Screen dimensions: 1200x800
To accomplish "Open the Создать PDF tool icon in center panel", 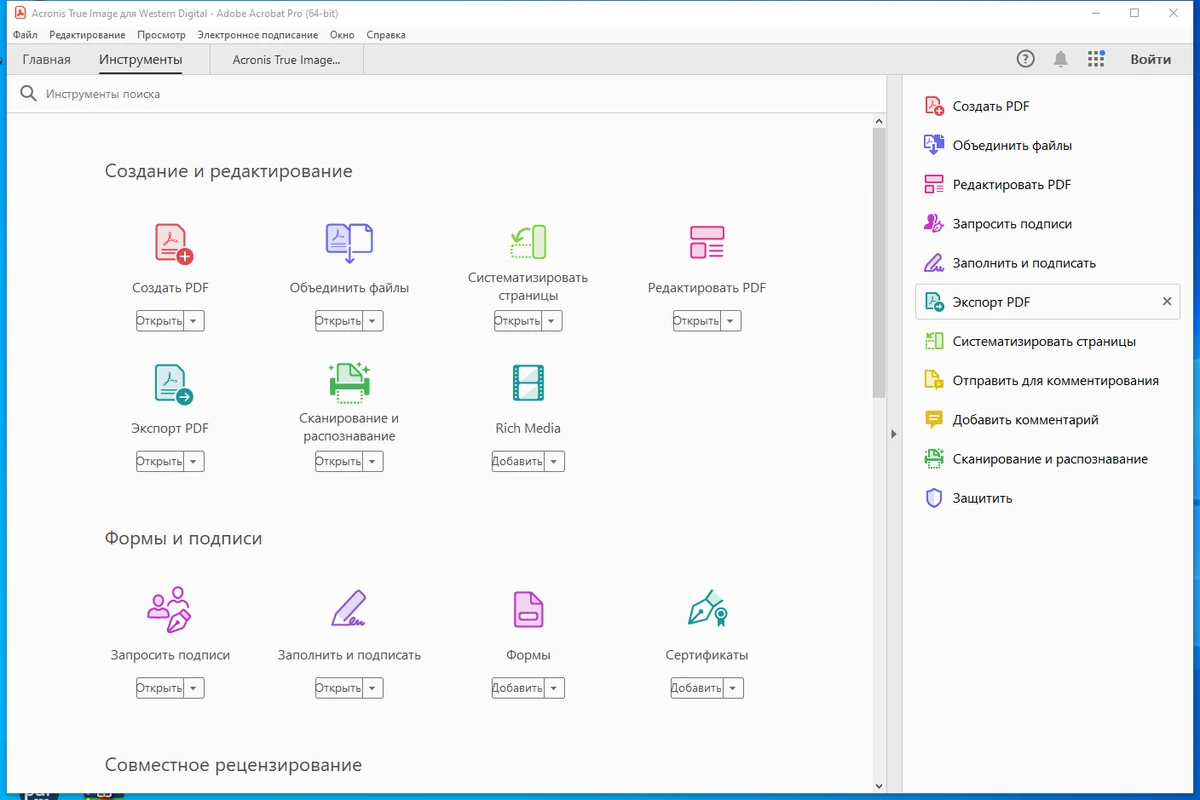I will pyautogui.click(x=173, y=243).
